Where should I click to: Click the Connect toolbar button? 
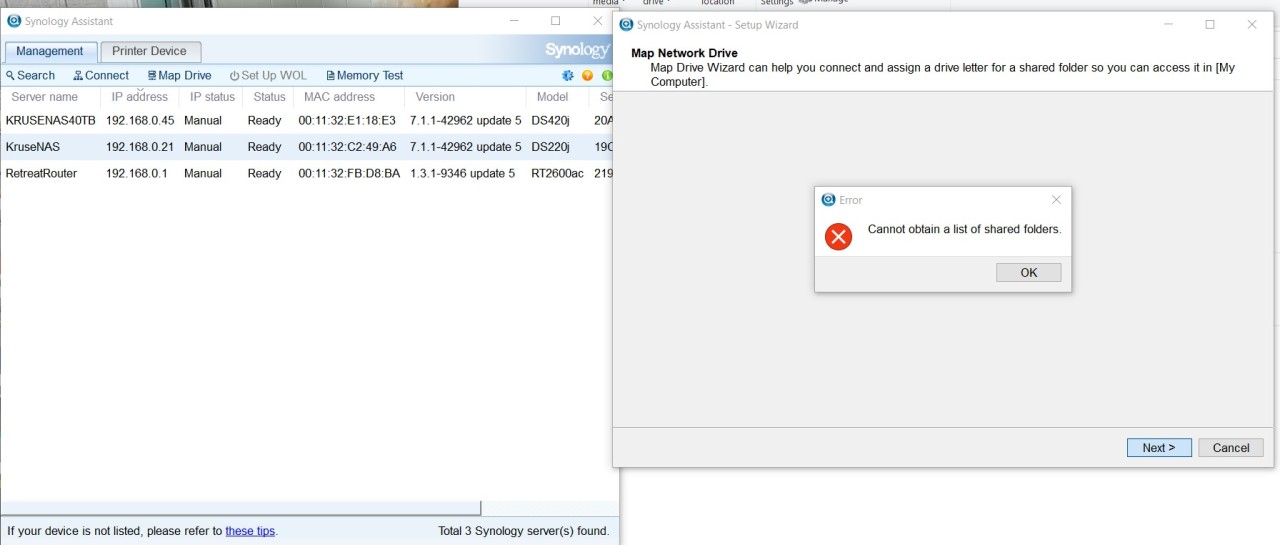101,76
